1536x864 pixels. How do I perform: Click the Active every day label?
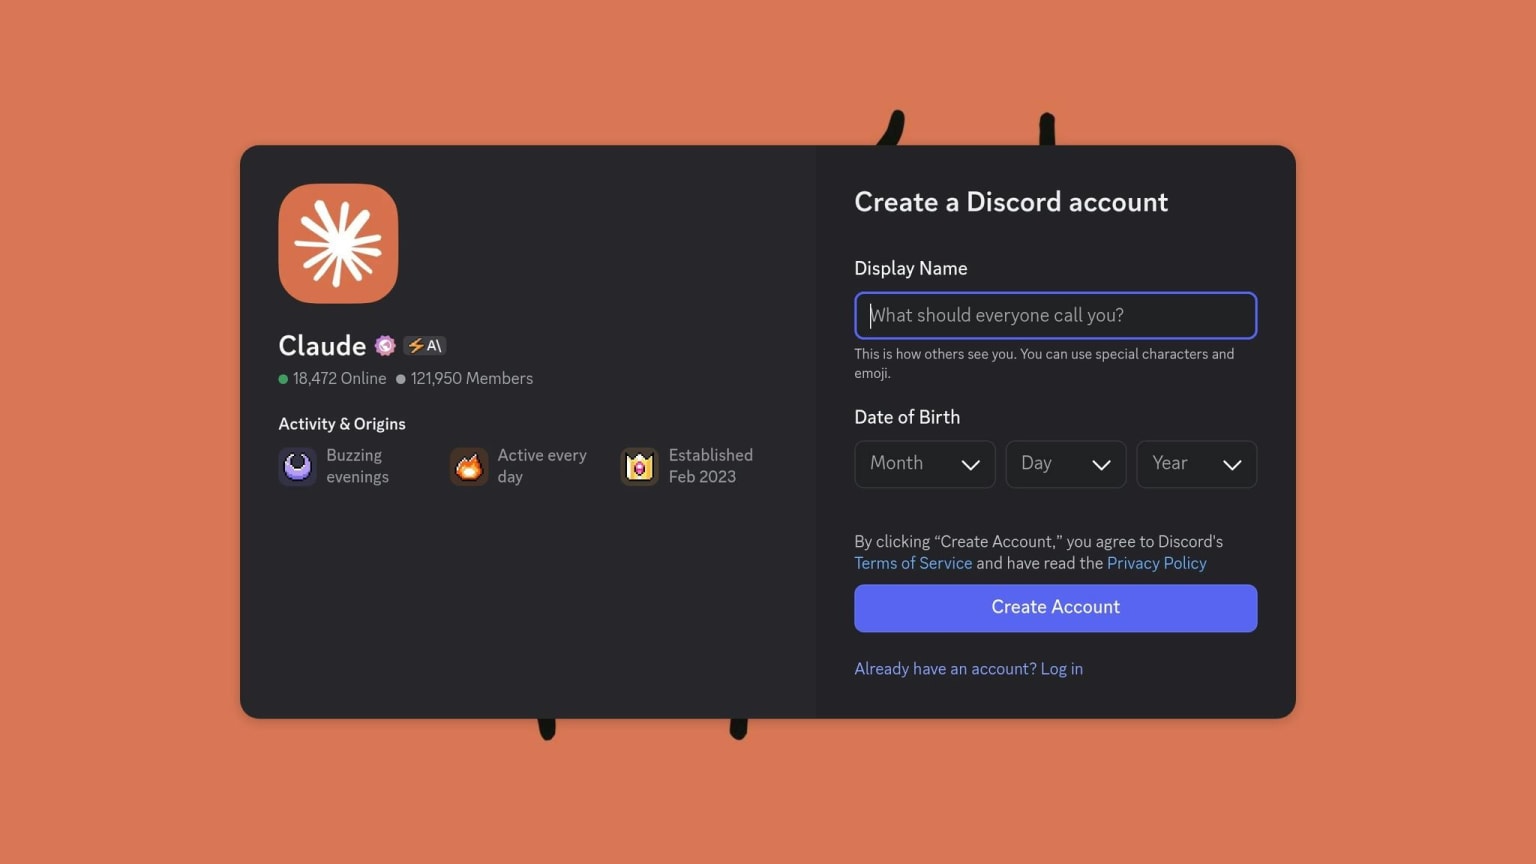click(542, 466)
